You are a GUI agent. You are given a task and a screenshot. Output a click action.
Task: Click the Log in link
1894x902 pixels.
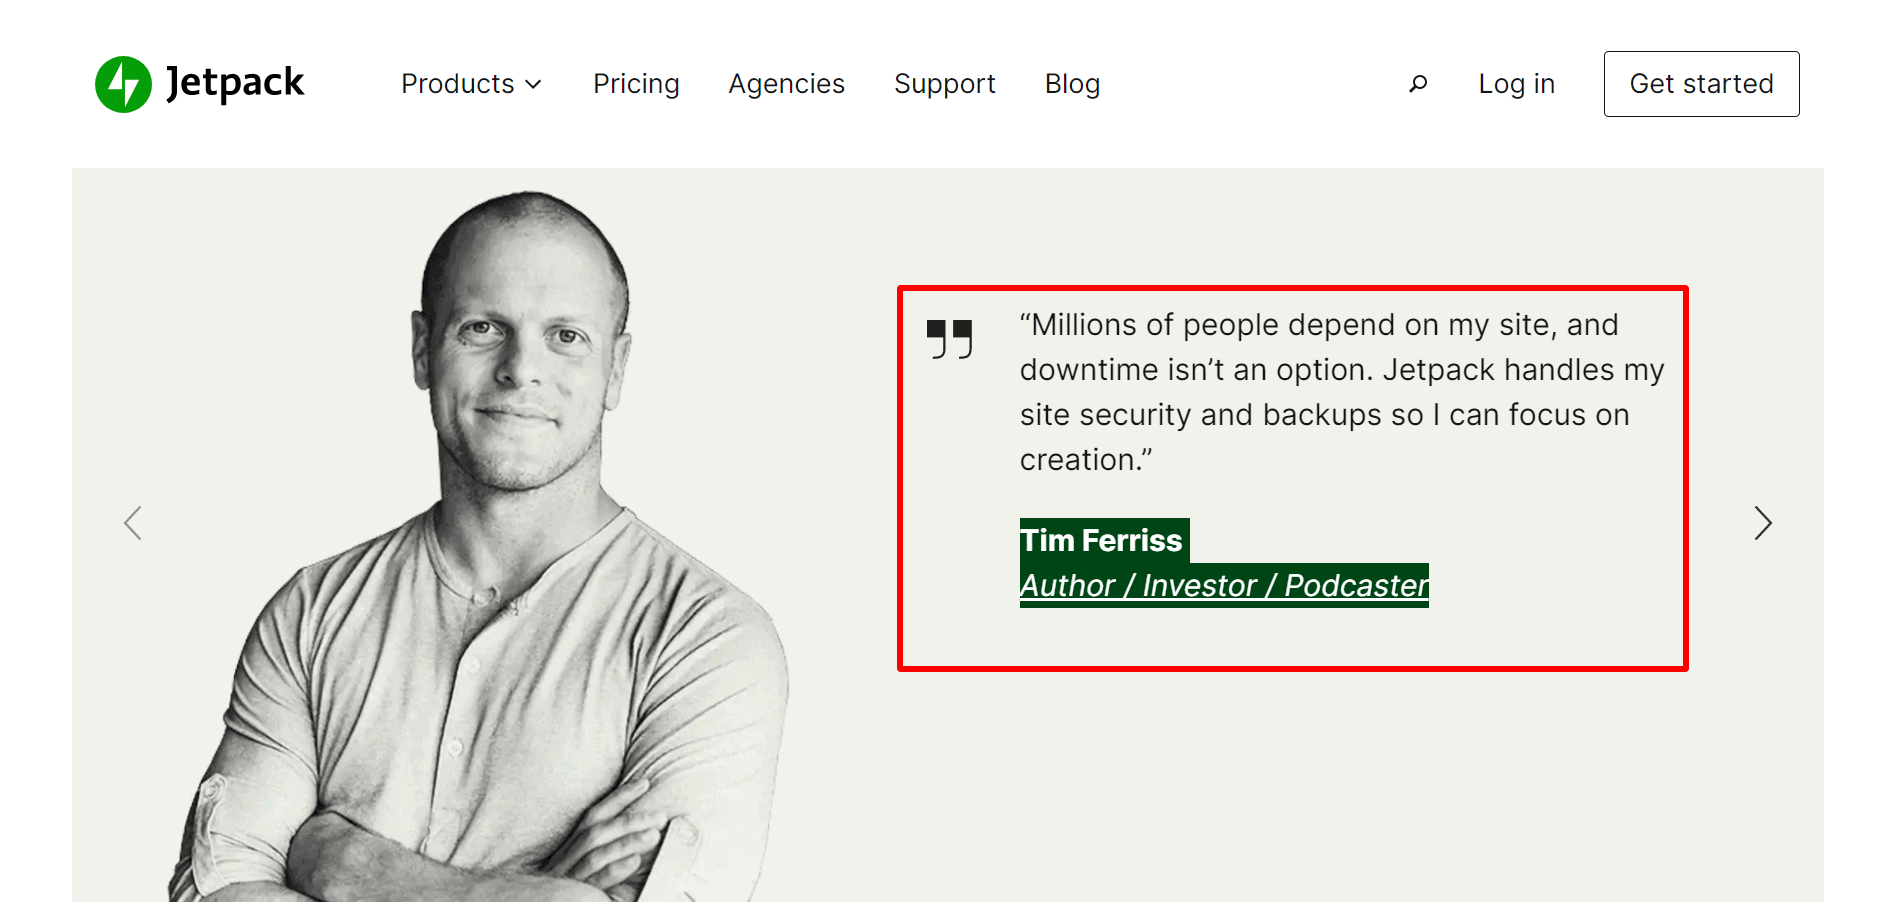coord(1516,84)
